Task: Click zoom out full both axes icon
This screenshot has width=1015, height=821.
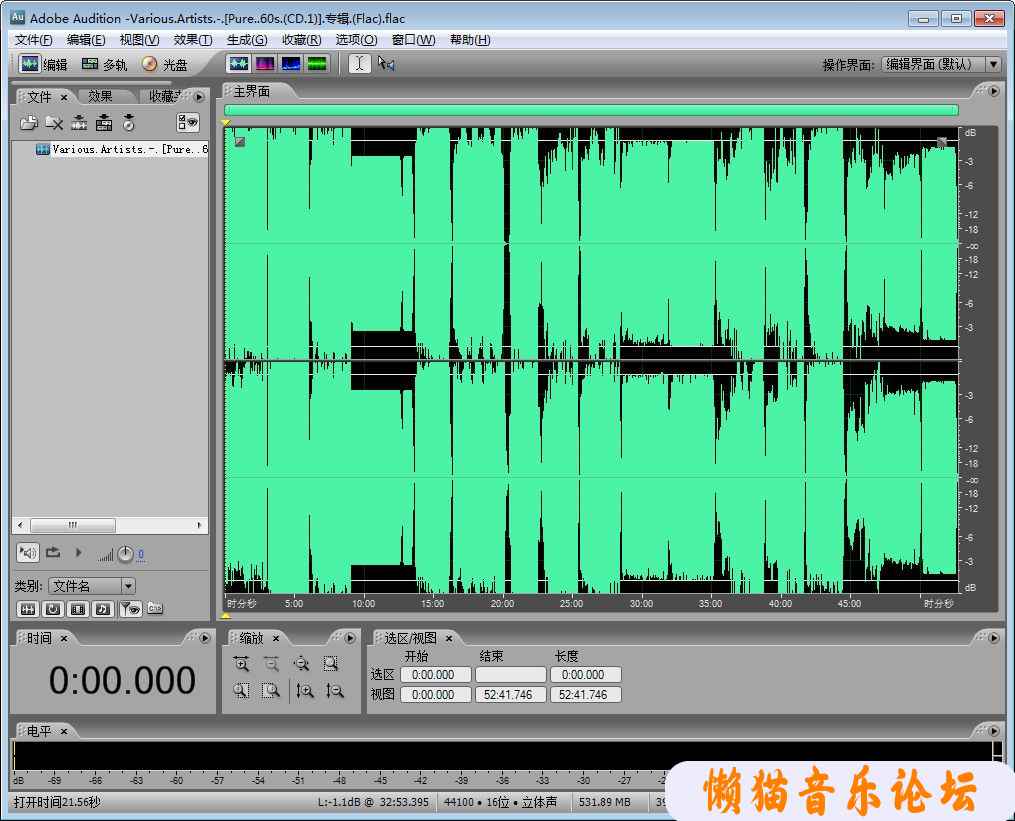Action: 301,664
